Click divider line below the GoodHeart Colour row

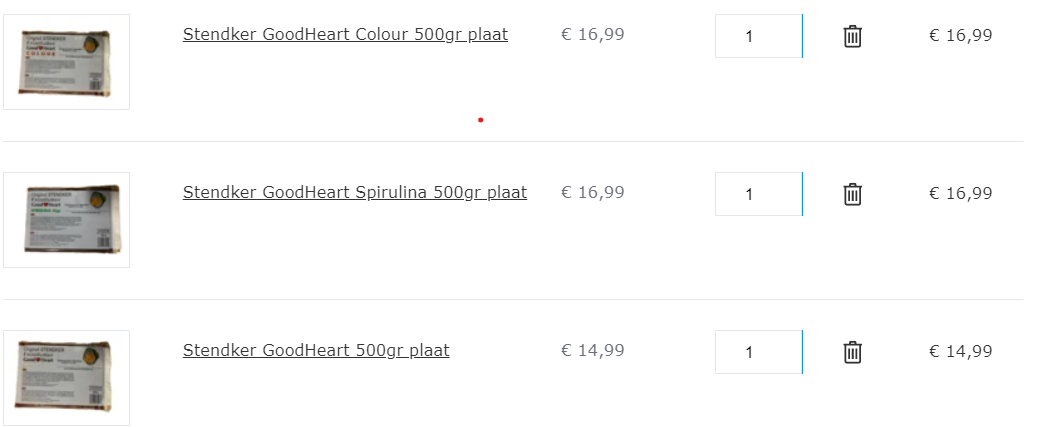point(512,141)
